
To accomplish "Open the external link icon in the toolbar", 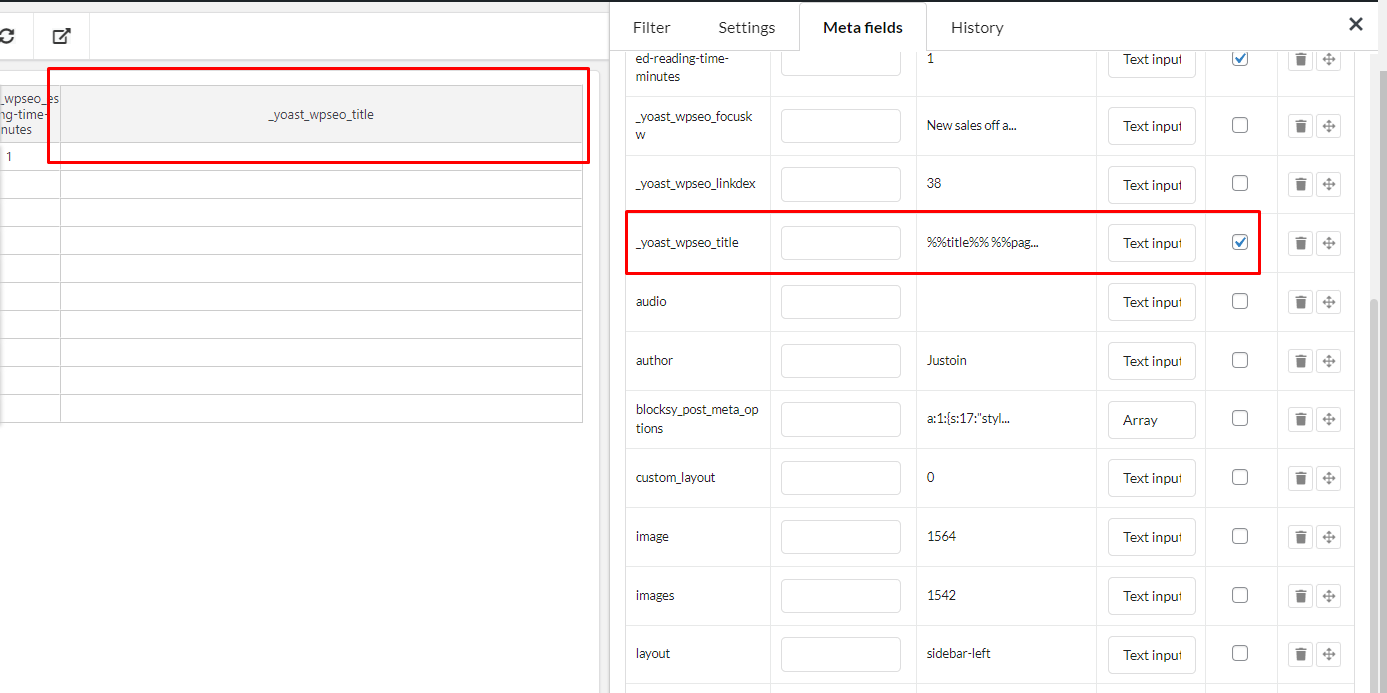I will [62, 36].
